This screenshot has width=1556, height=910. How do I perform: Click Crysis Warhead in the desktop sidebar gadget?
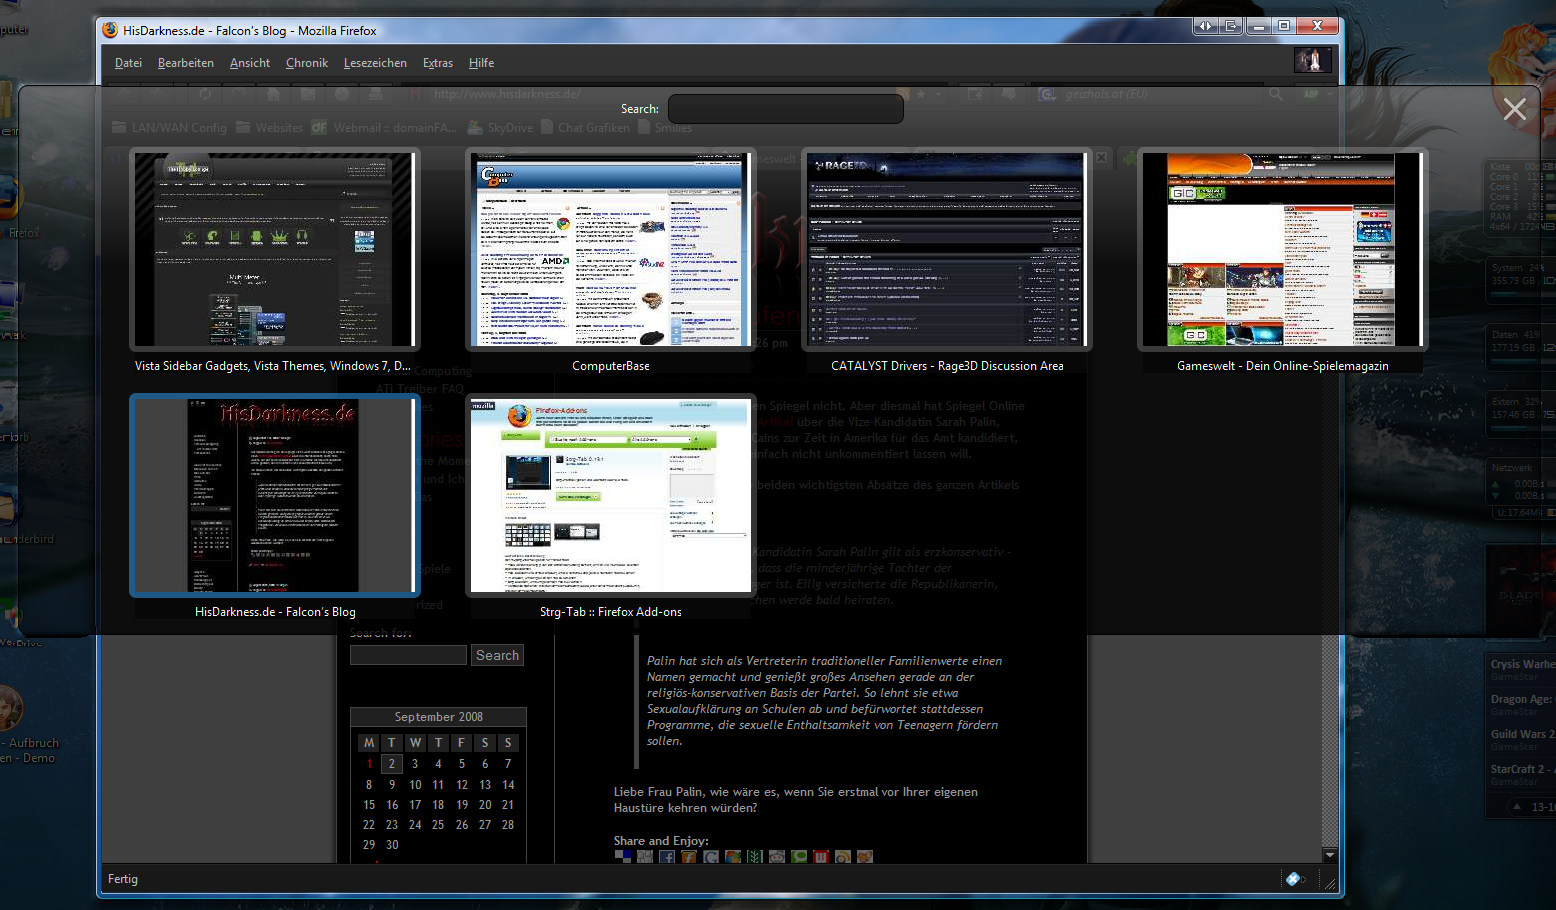(x=1522, y=664)
